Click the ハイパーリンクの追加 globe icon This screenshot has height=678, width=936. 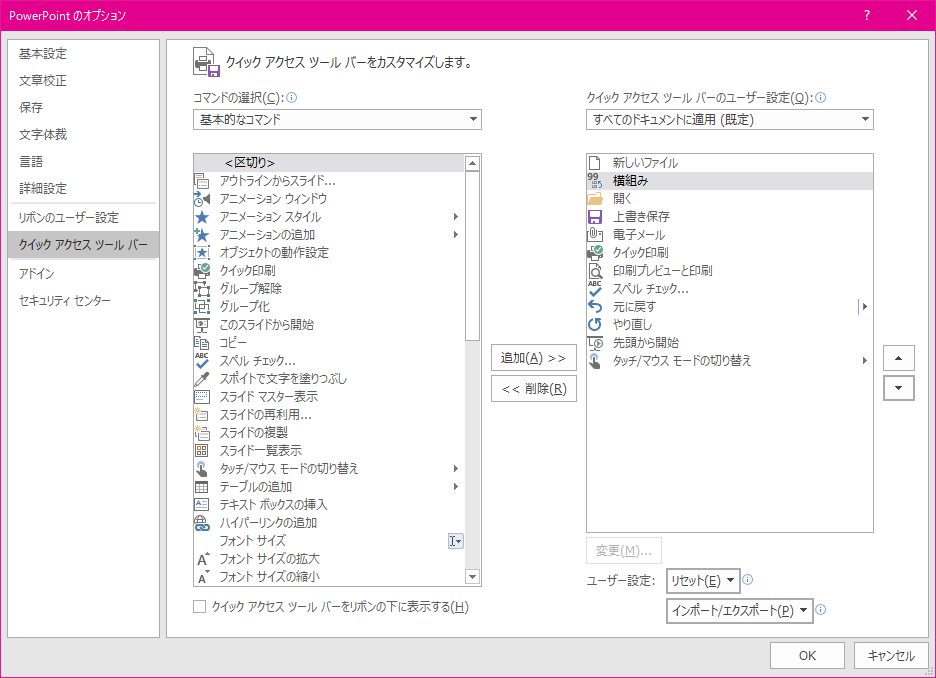[202, 523]
